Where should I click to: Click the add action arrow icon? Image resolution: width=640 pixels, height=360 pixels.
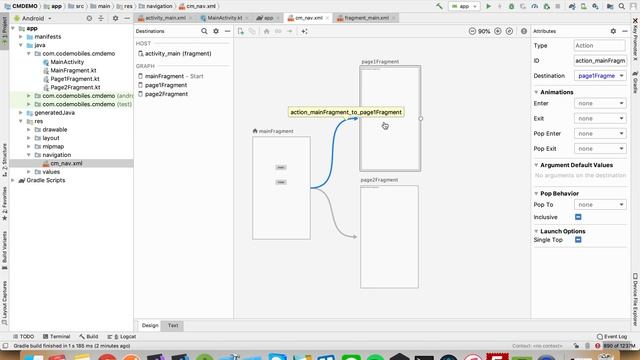click(x=289, y=31)
